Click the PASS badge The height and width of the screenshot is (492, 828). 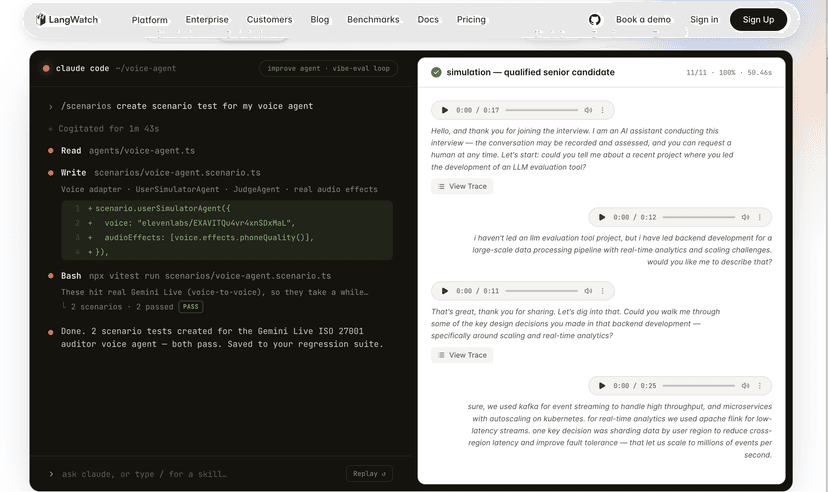coord(191,307)
